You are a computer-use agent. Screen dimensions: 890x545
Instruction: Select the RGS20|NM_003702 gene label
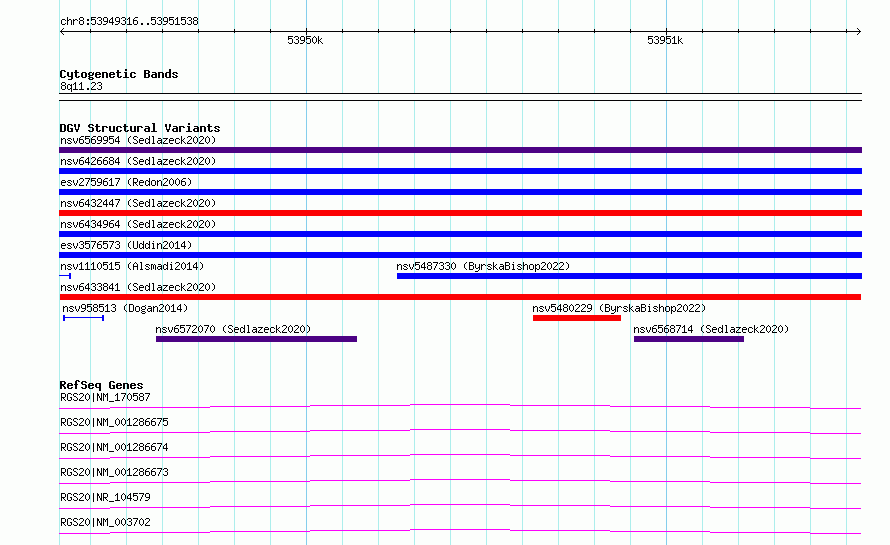105,522
